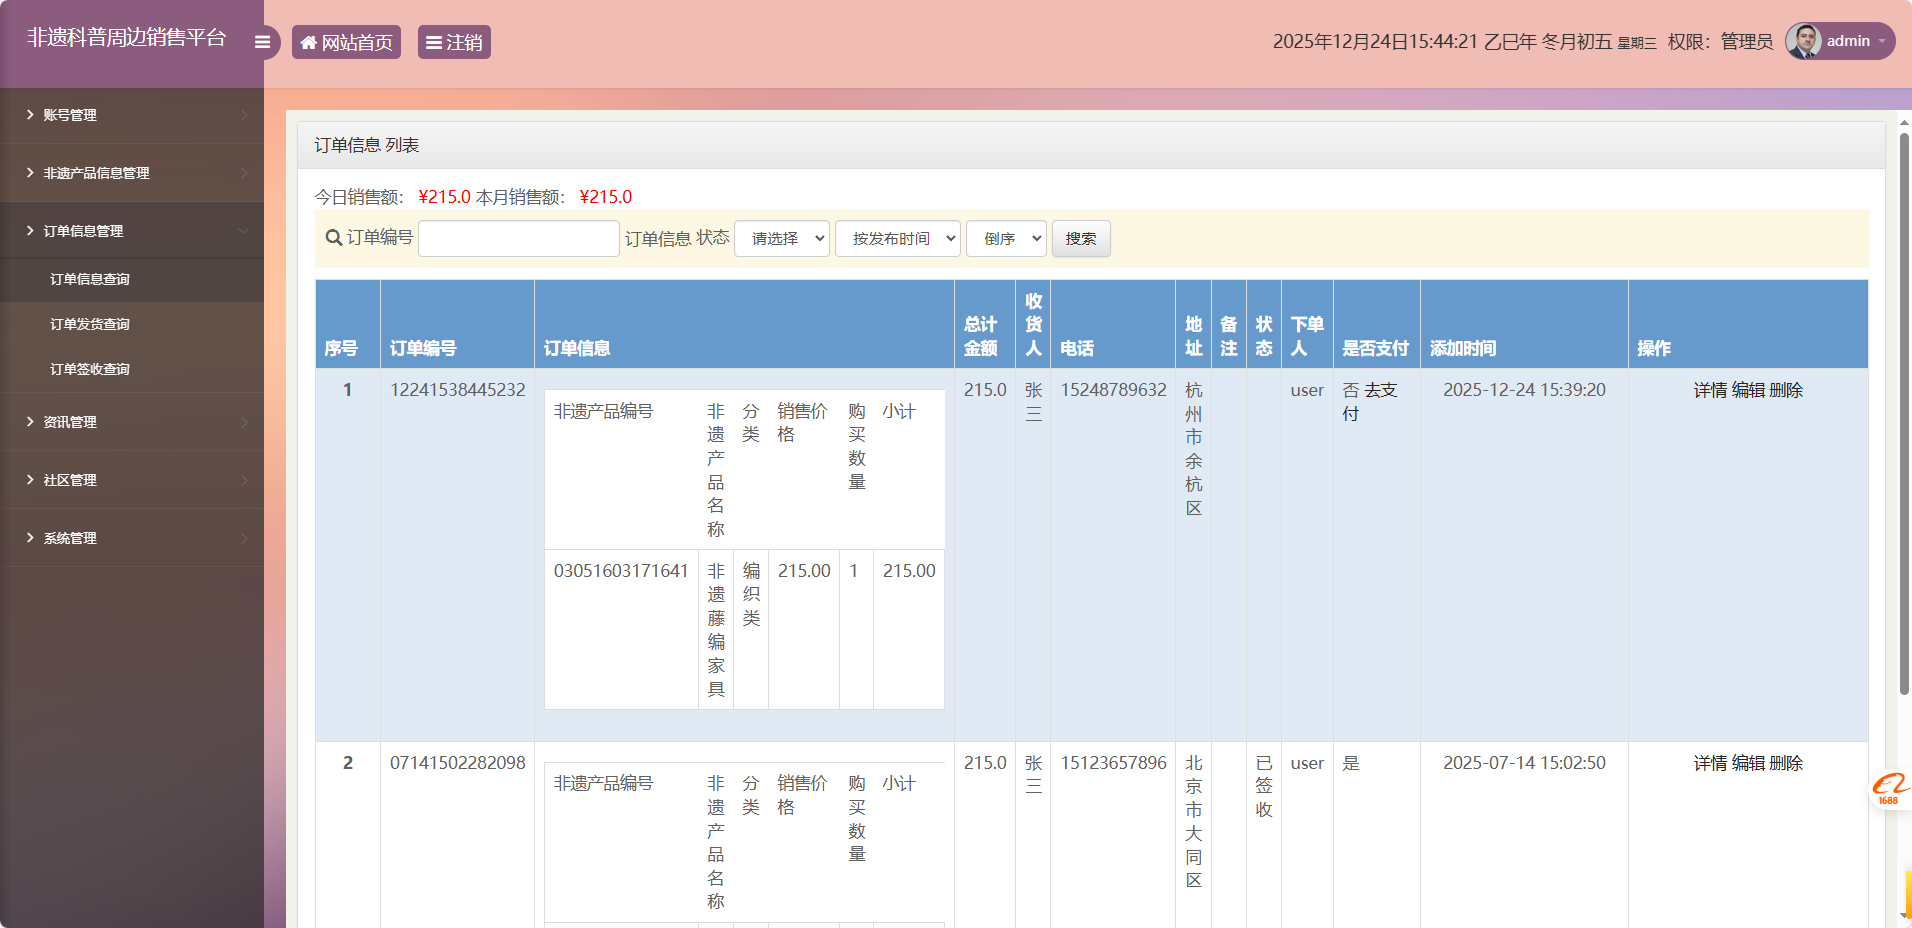Click the chevron icon beside 系统管理
Screen dimensions: 1912x928
29,537
